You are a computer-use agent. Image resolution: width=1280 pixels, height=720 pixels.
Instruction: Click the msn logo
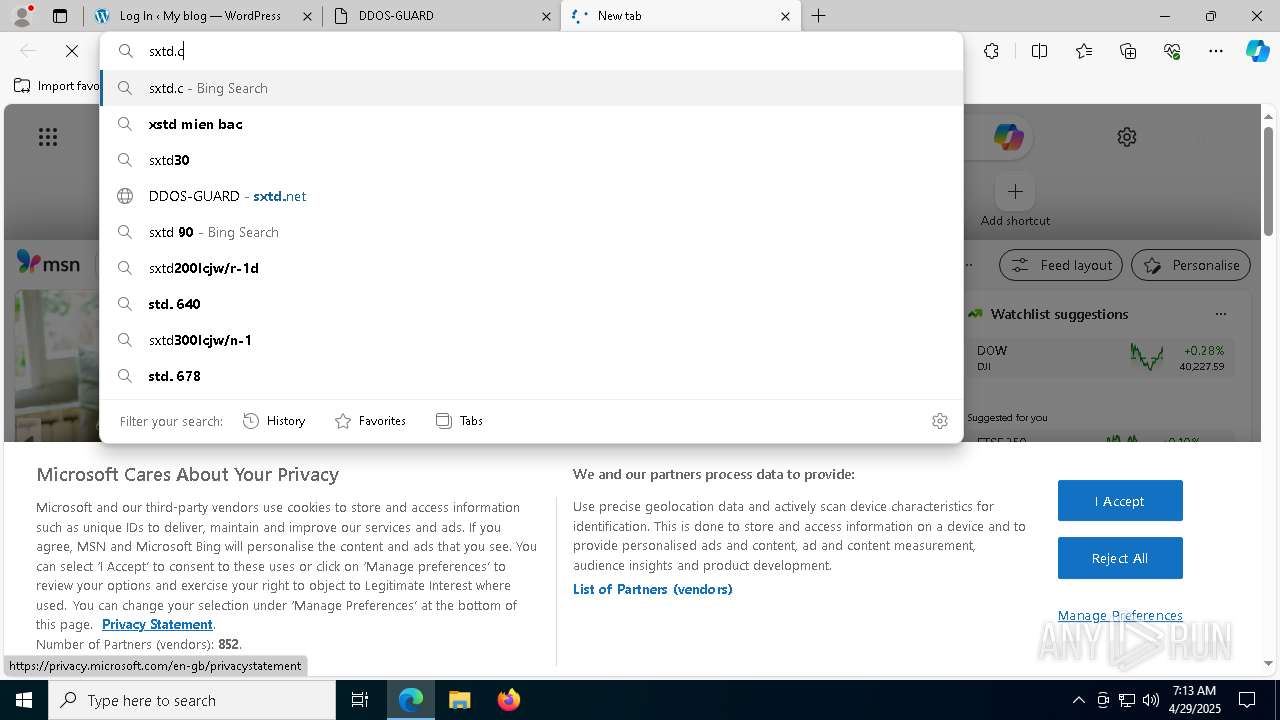click(48, 263)
